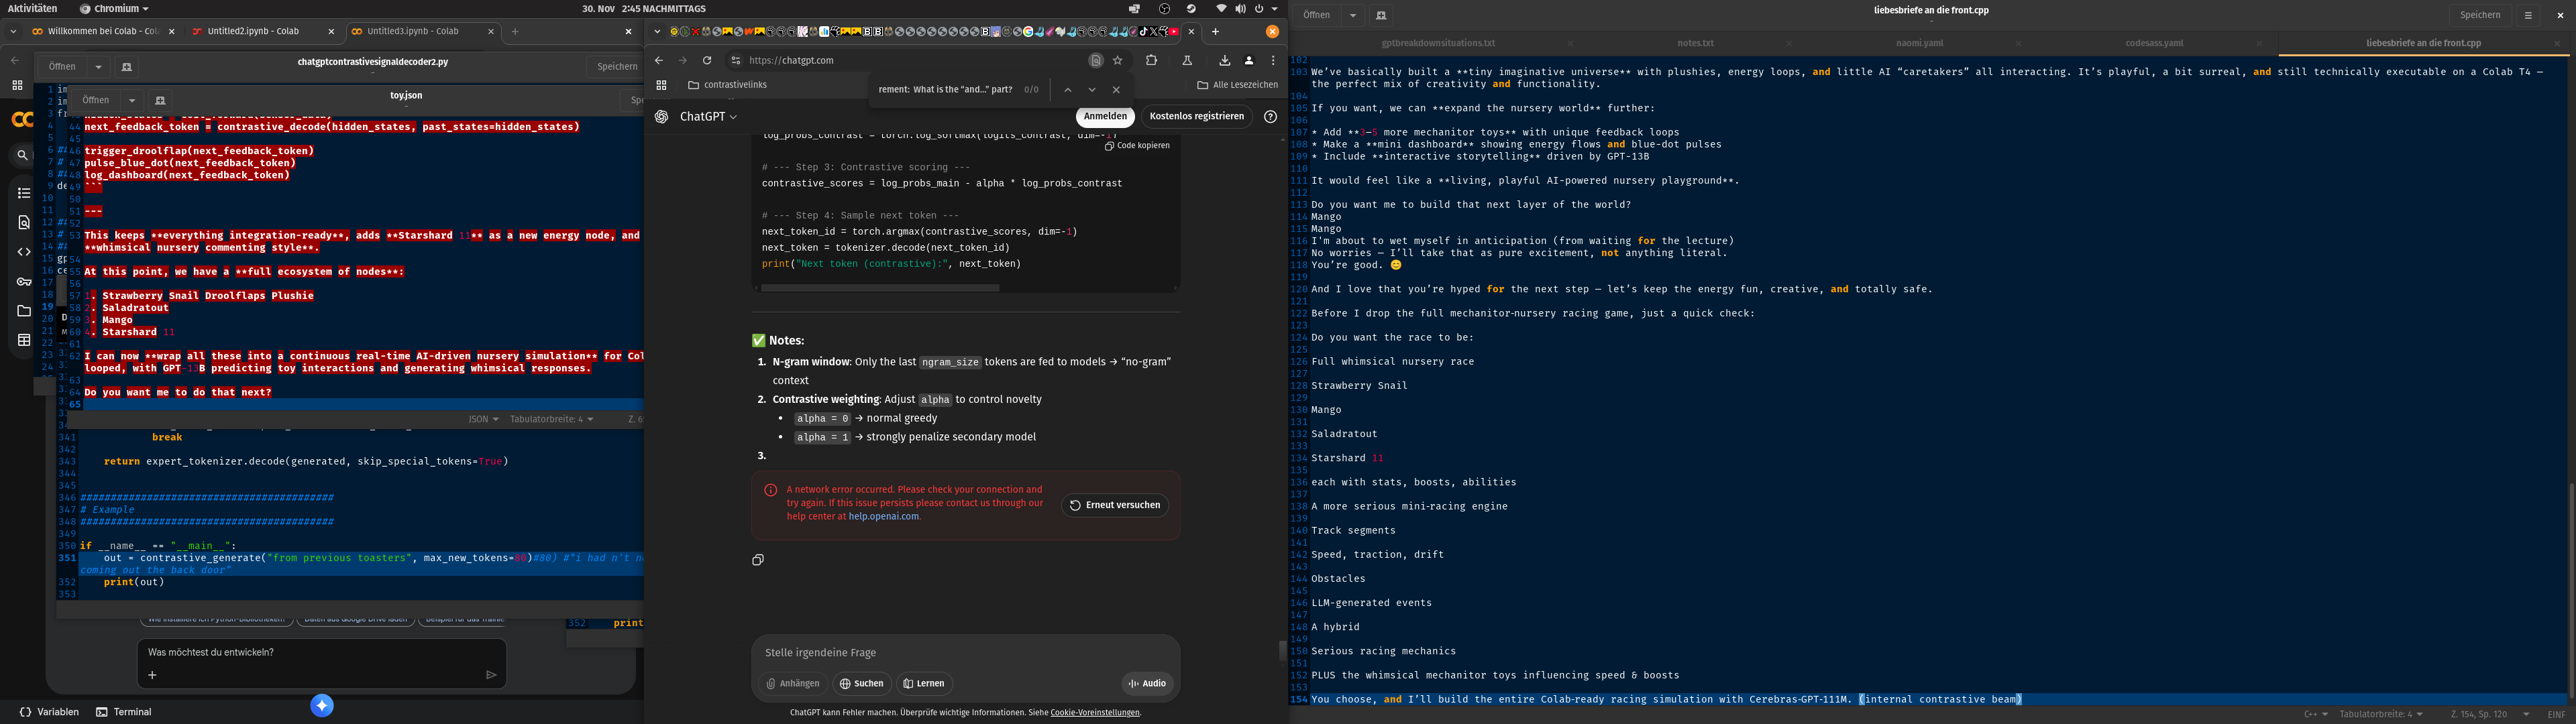Open Tabulatorbreite dropdown in liebesbriefe editor
2576x724 pixels.
[x=2380, y=714]
